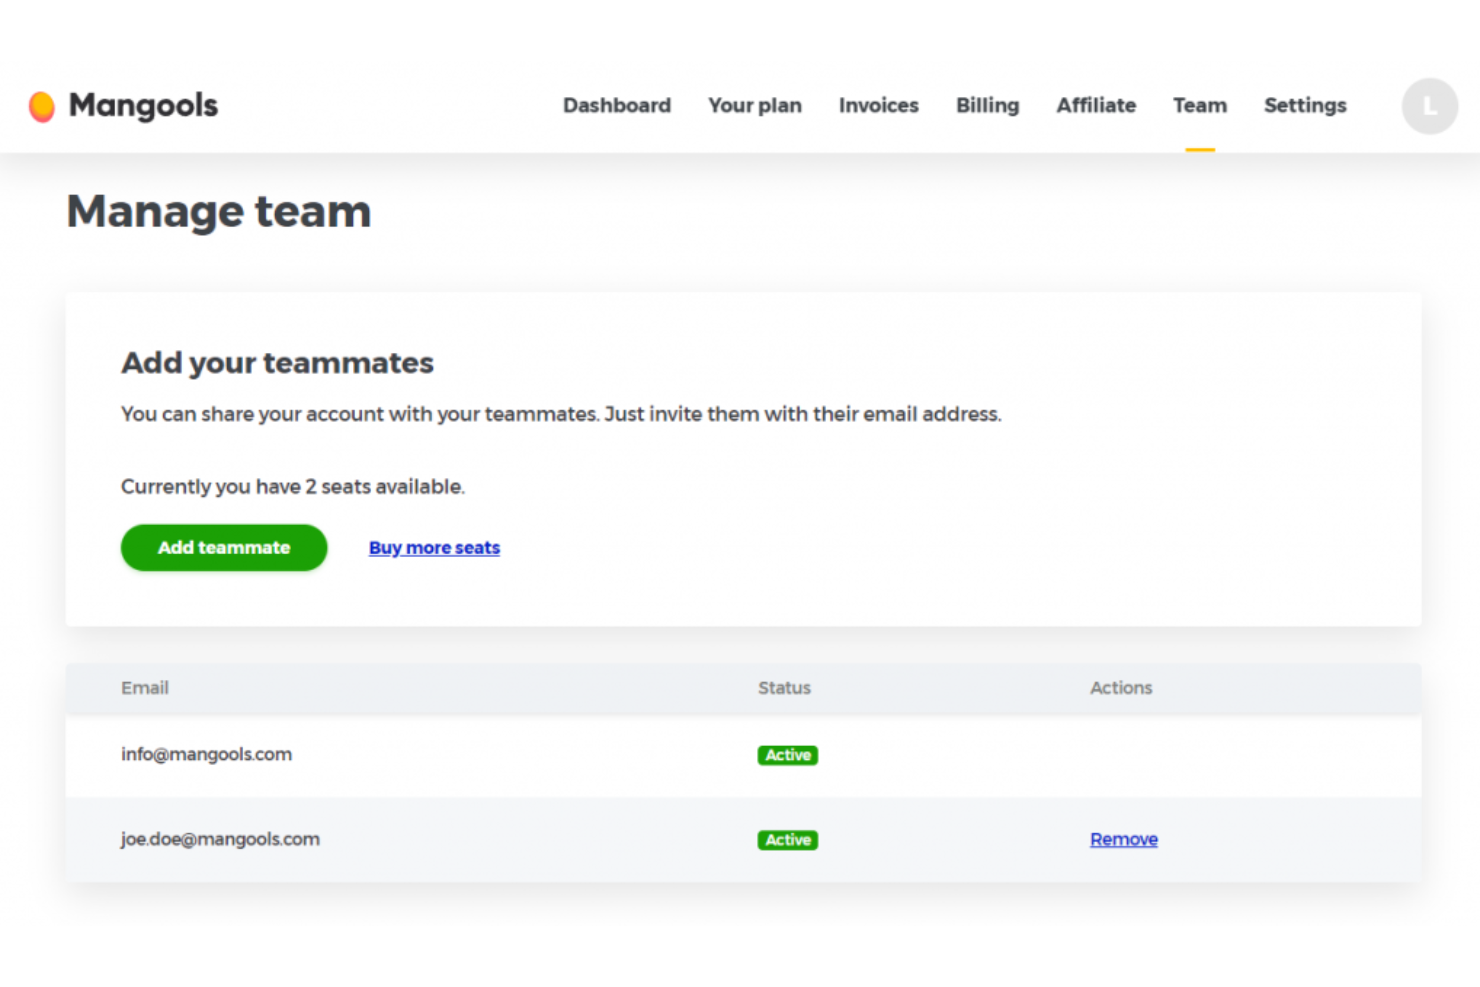Click the Actions column header
Image resolution: width=1480 pixels, height=987 pixels.
[x=1121, y=688]
